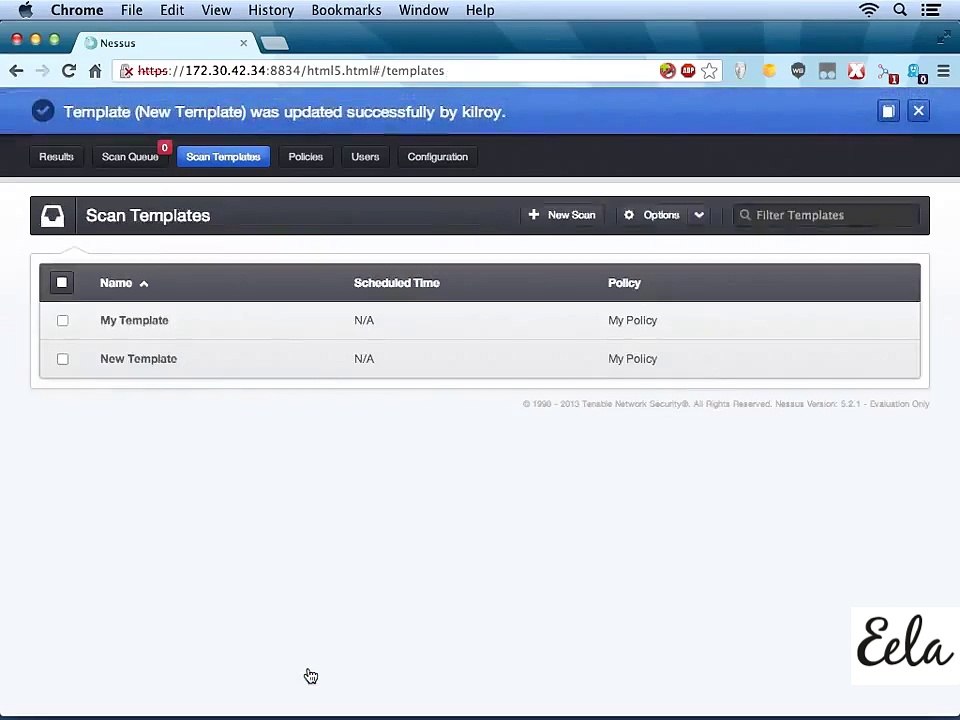Click the WB extension icon
The image size is (960, 720).
(798, 71)
